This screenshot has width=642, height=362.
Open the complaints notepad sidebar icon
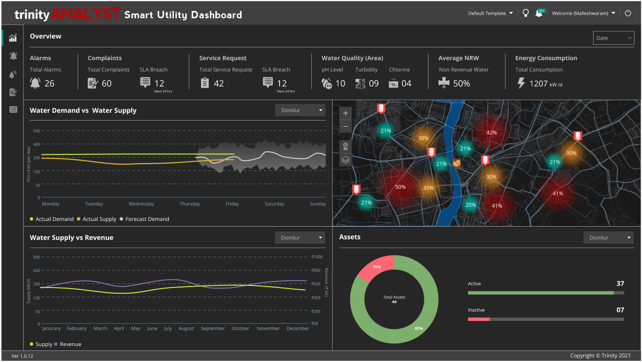click(x=13, y=92)
